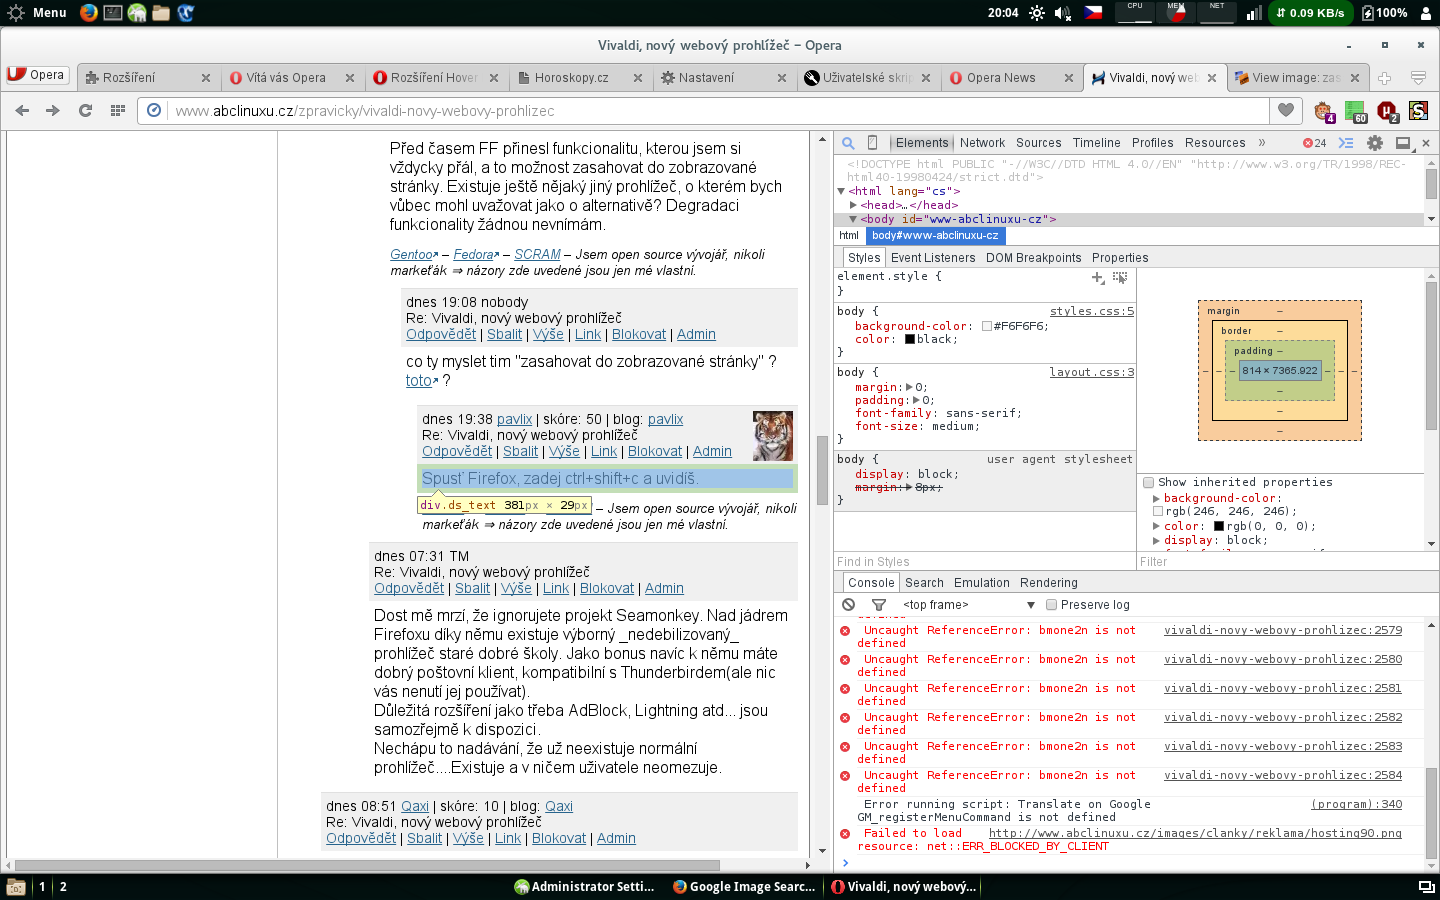
Task: Open the green extension icon with badge 60
Action: 1355,111
